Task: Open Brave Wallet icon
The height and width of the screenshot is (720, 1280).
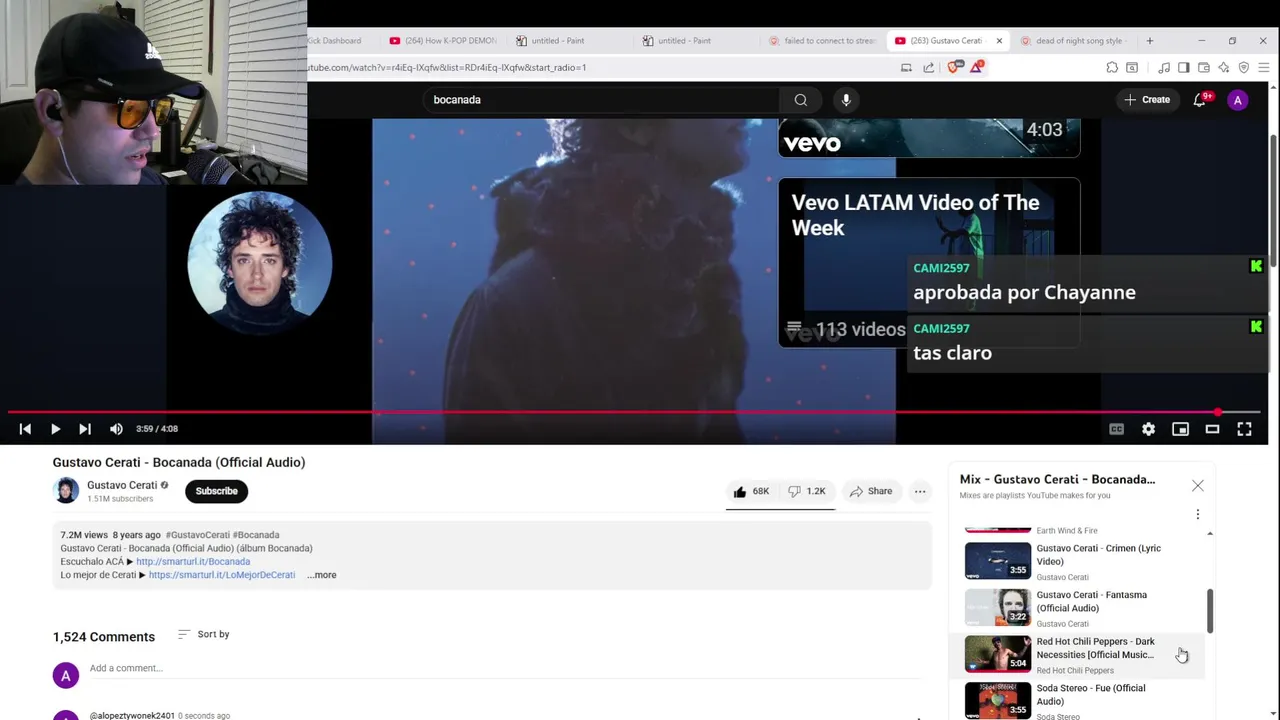Action: pyautogui.click(x=1204, y=67)
